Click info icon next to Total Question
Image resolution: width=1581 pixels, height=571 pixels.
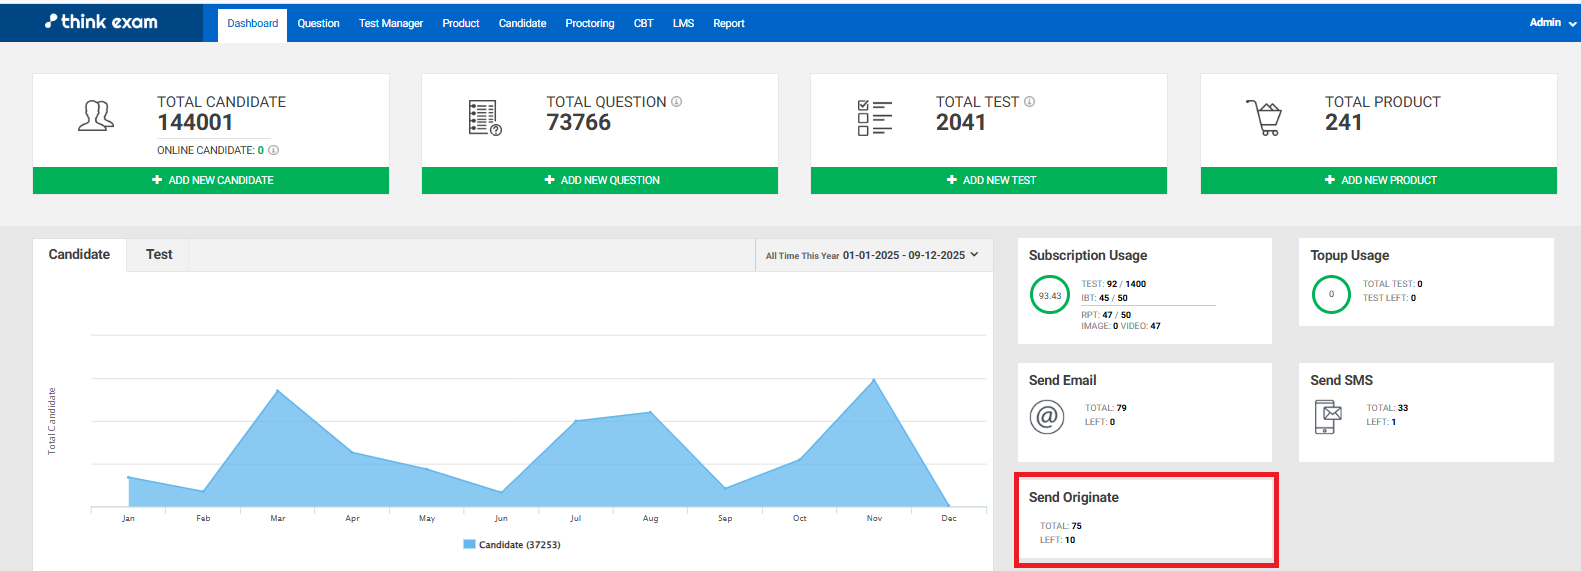[677, 102]
